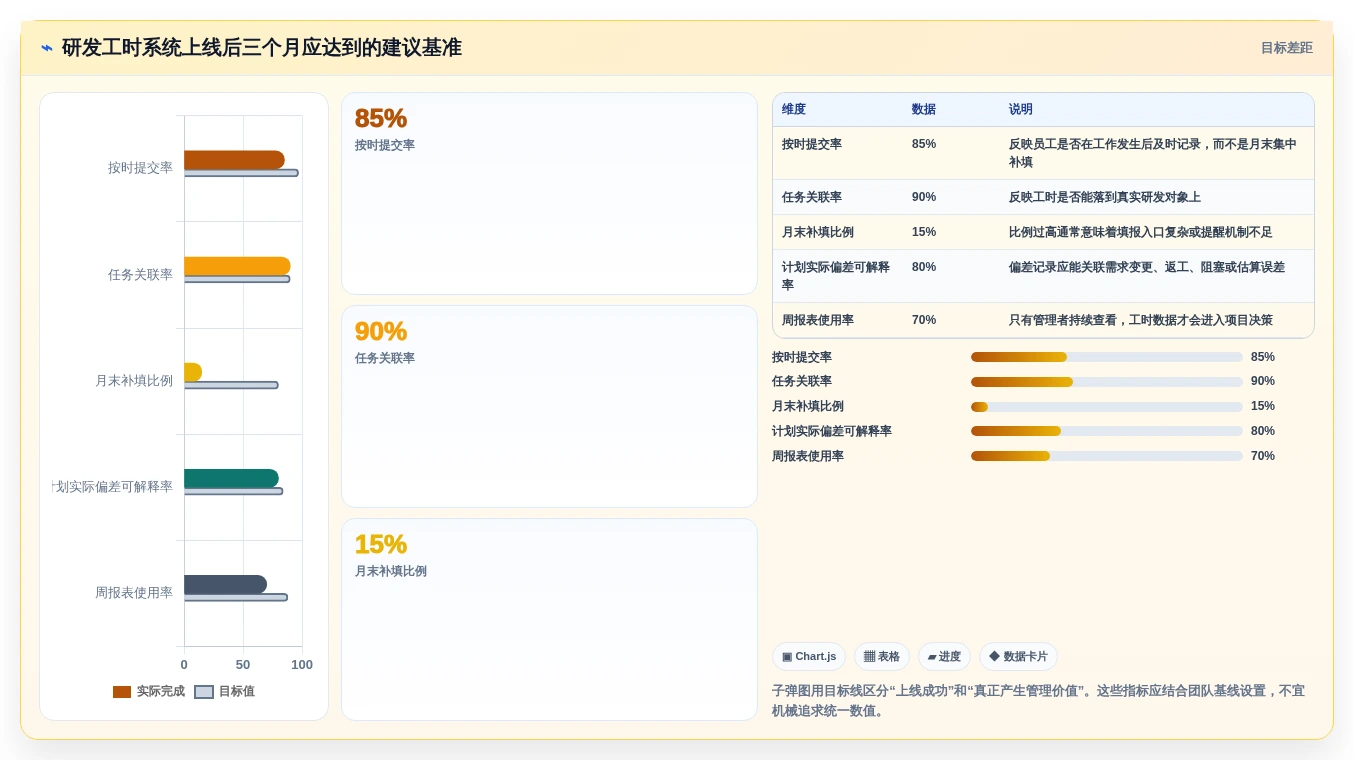Click the Chart.js tag chip
The image size is (1354, 760).
[809, 657]
